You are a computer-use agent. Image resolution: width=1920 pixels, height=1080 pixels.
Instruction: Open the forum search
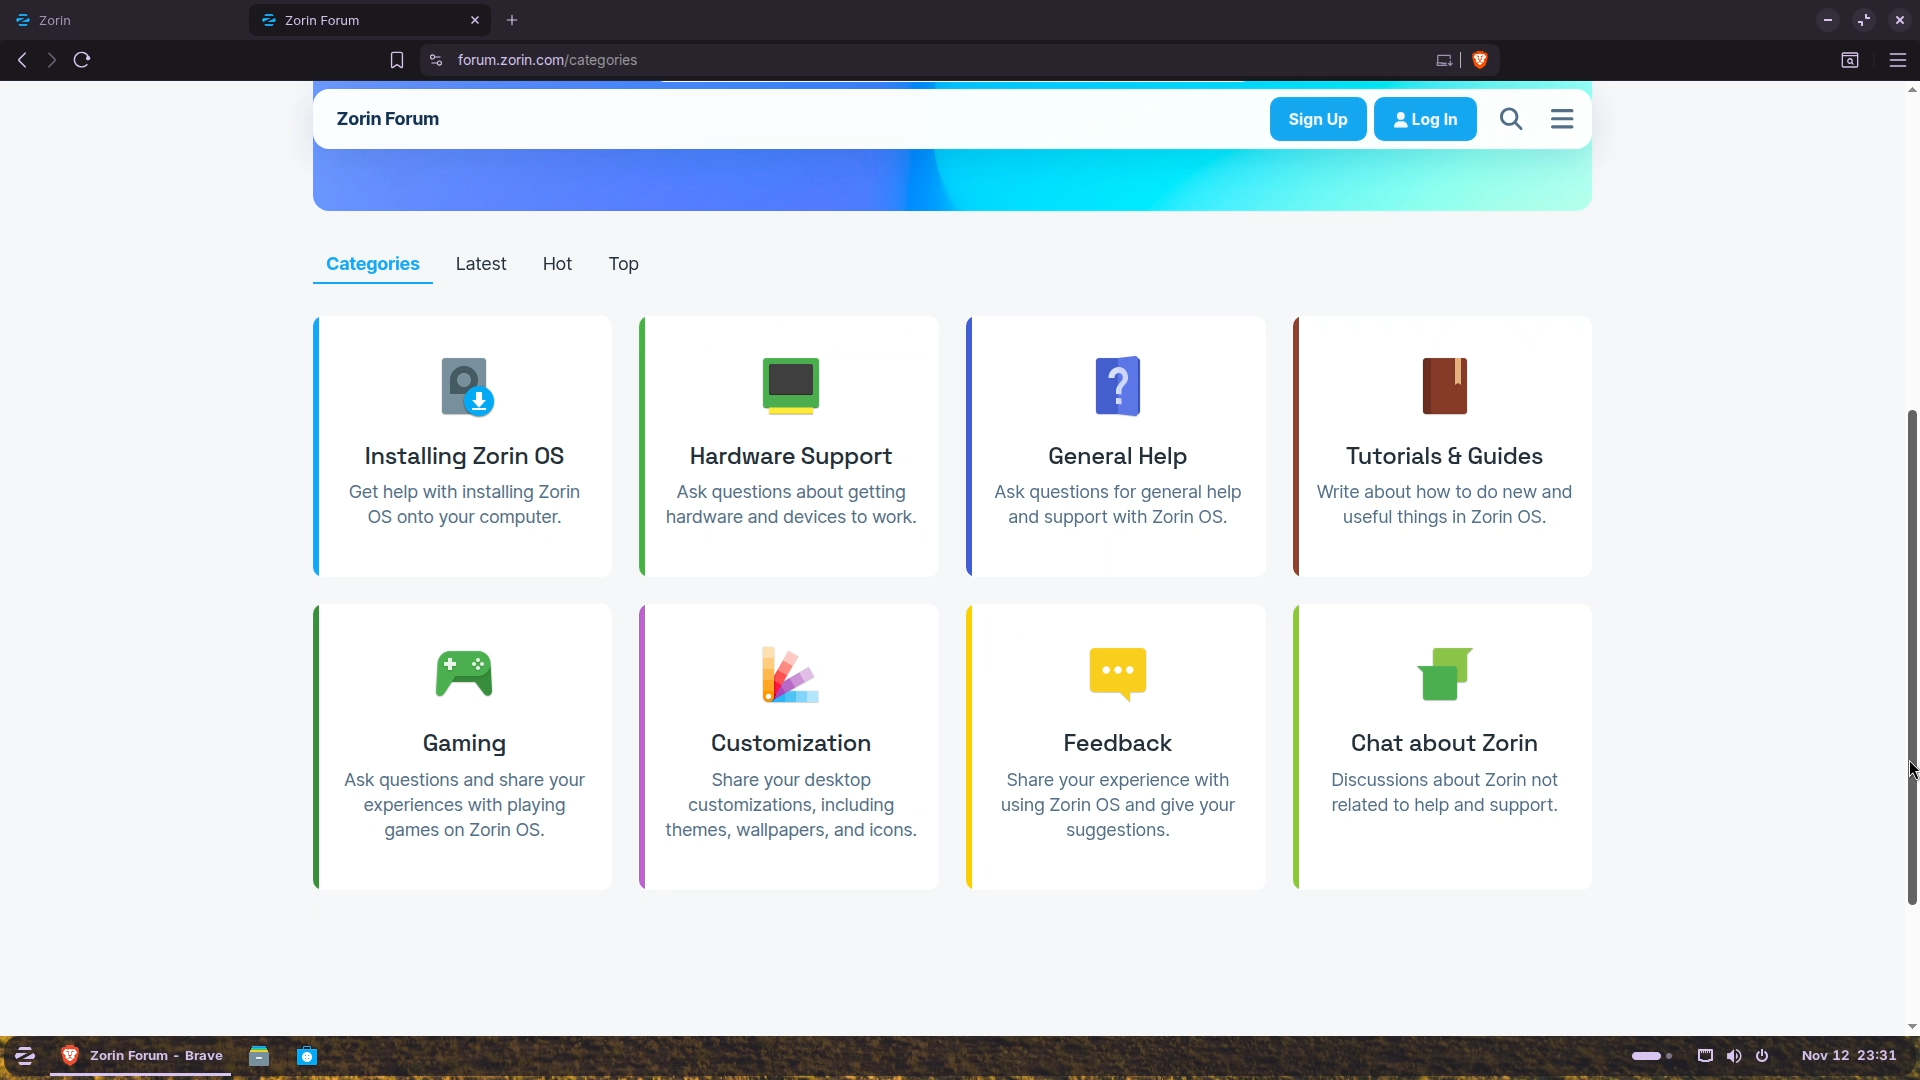(1511, 119)
